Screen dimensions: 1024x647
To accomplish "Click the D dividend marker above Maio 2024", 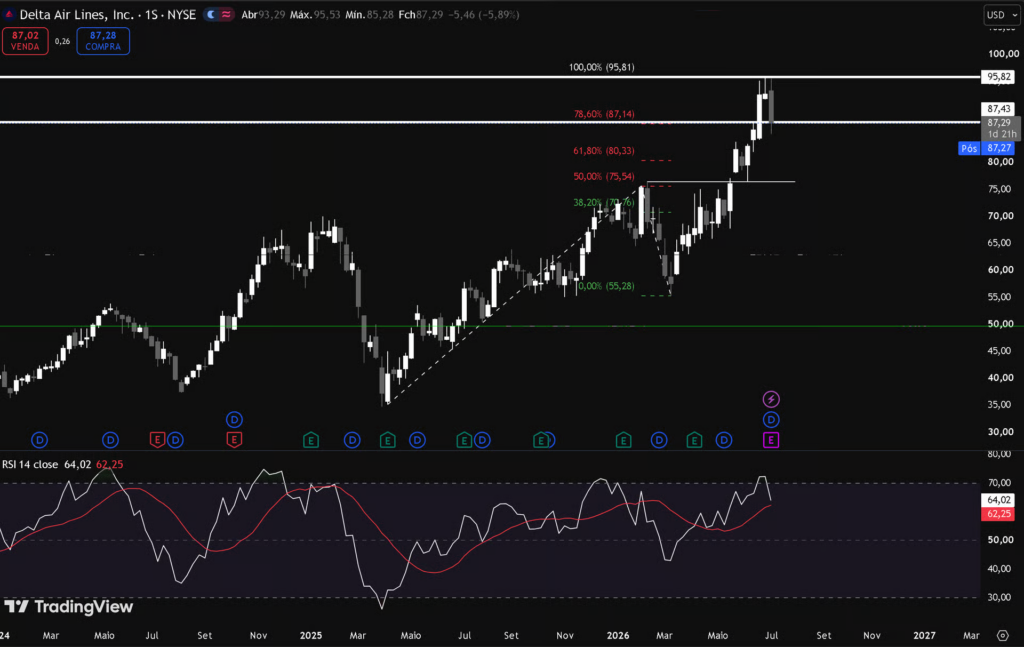I will point(110,440).
